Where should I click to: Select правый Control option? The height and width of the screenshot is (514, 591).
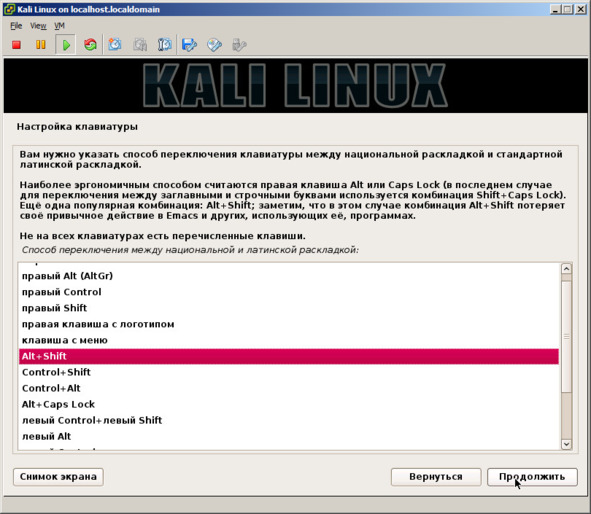click(289, 292)
